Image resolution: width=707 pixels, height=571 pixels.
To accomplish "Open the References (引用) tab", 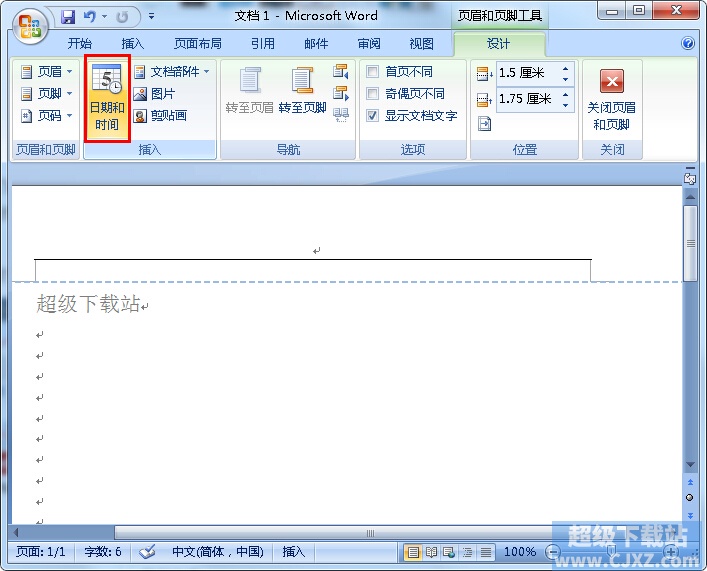I will 263,44.
